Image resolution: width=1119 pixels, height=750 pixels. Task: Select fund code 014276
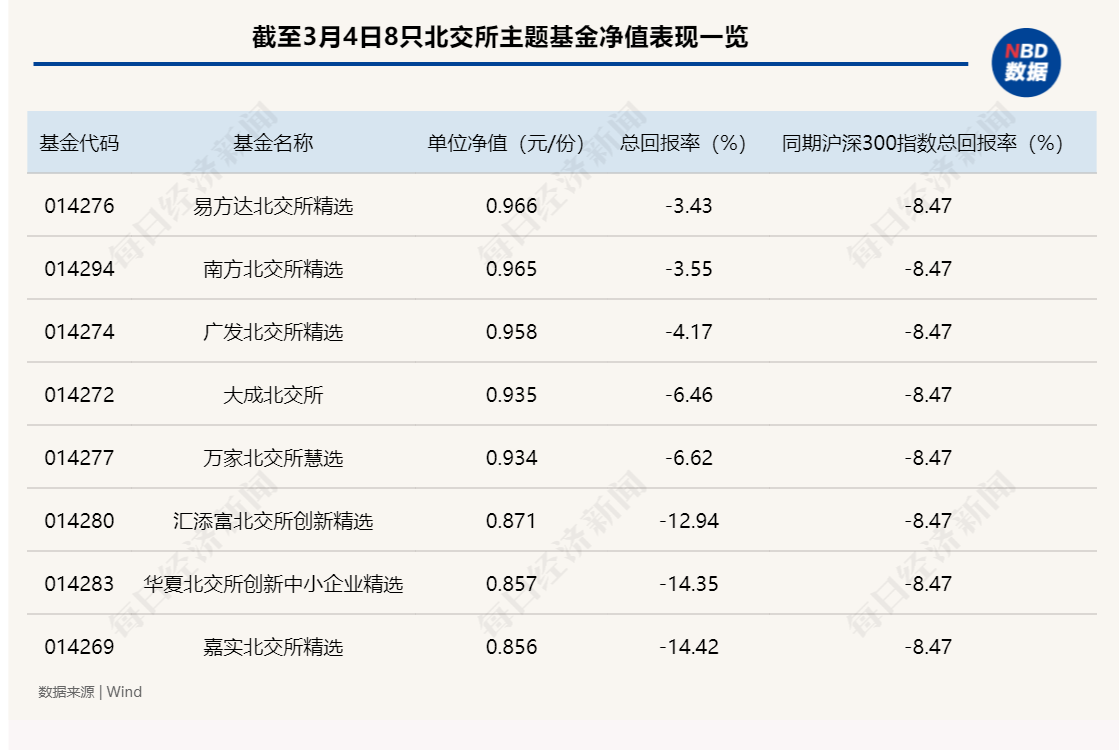point(79,206)
